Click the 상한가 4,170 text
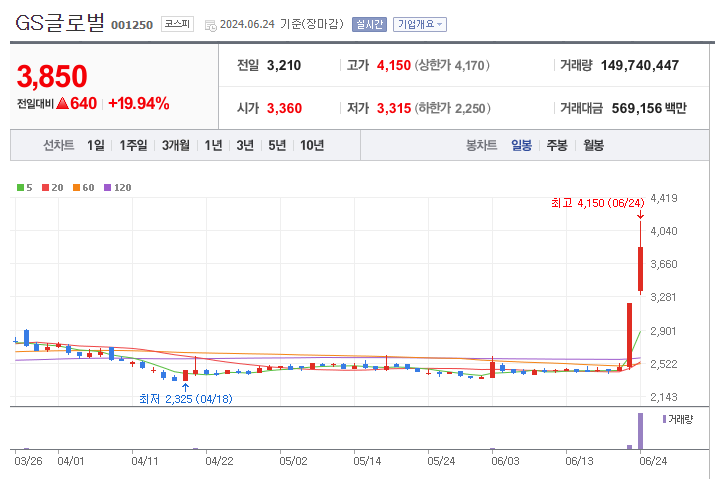Screen dimensions: 715x479 point(452,65)
